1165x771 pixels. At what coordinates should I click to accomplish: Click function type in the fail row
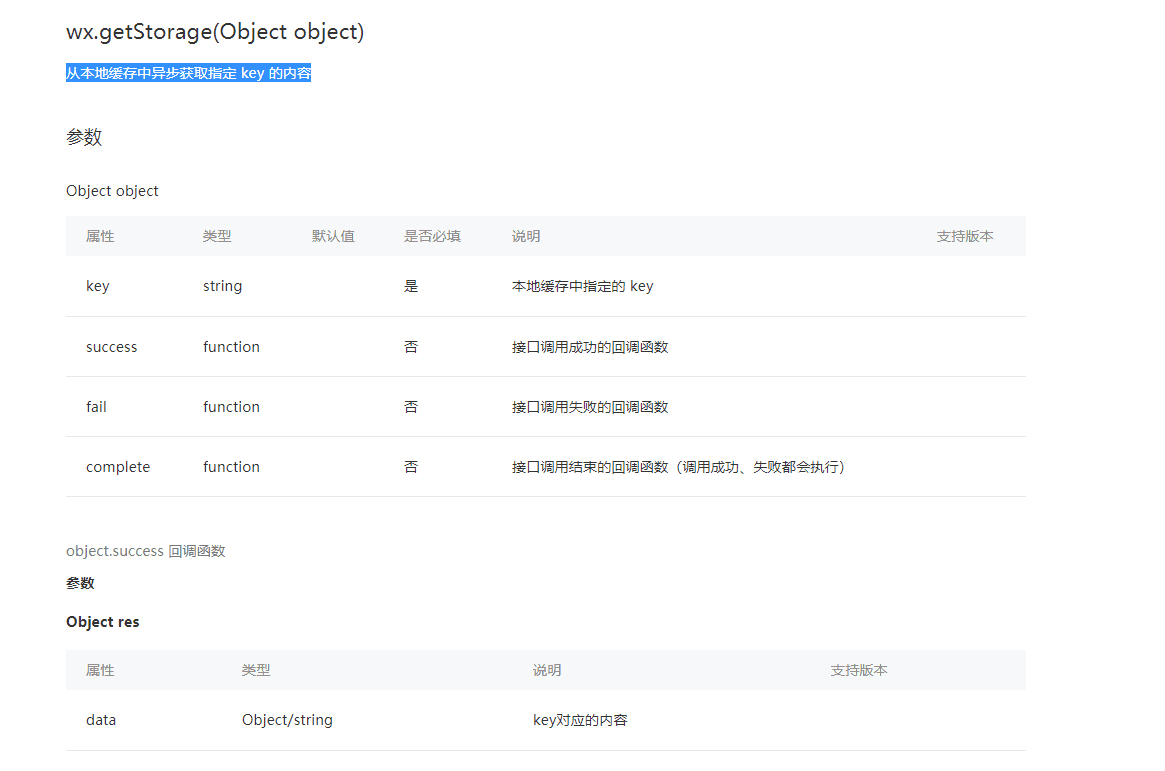tap(231, 407)
